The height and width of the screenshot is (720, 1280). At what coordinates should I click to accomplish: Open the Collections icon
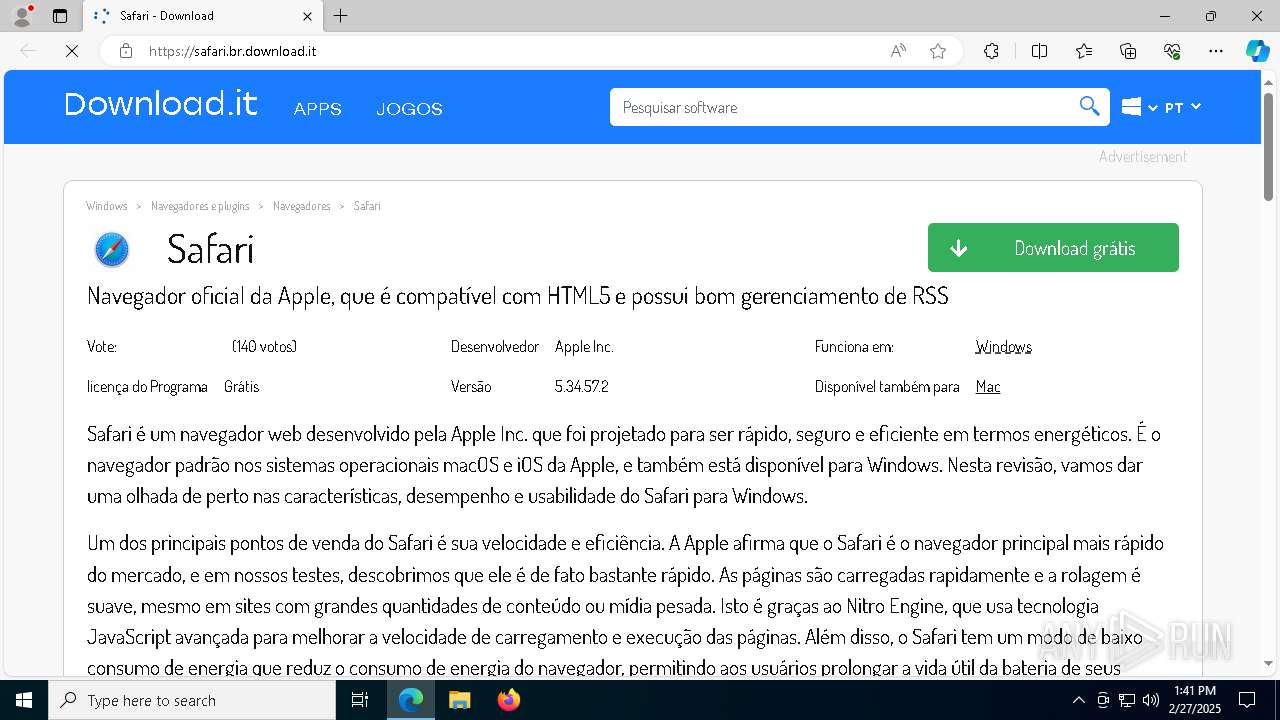point(1128,51)
